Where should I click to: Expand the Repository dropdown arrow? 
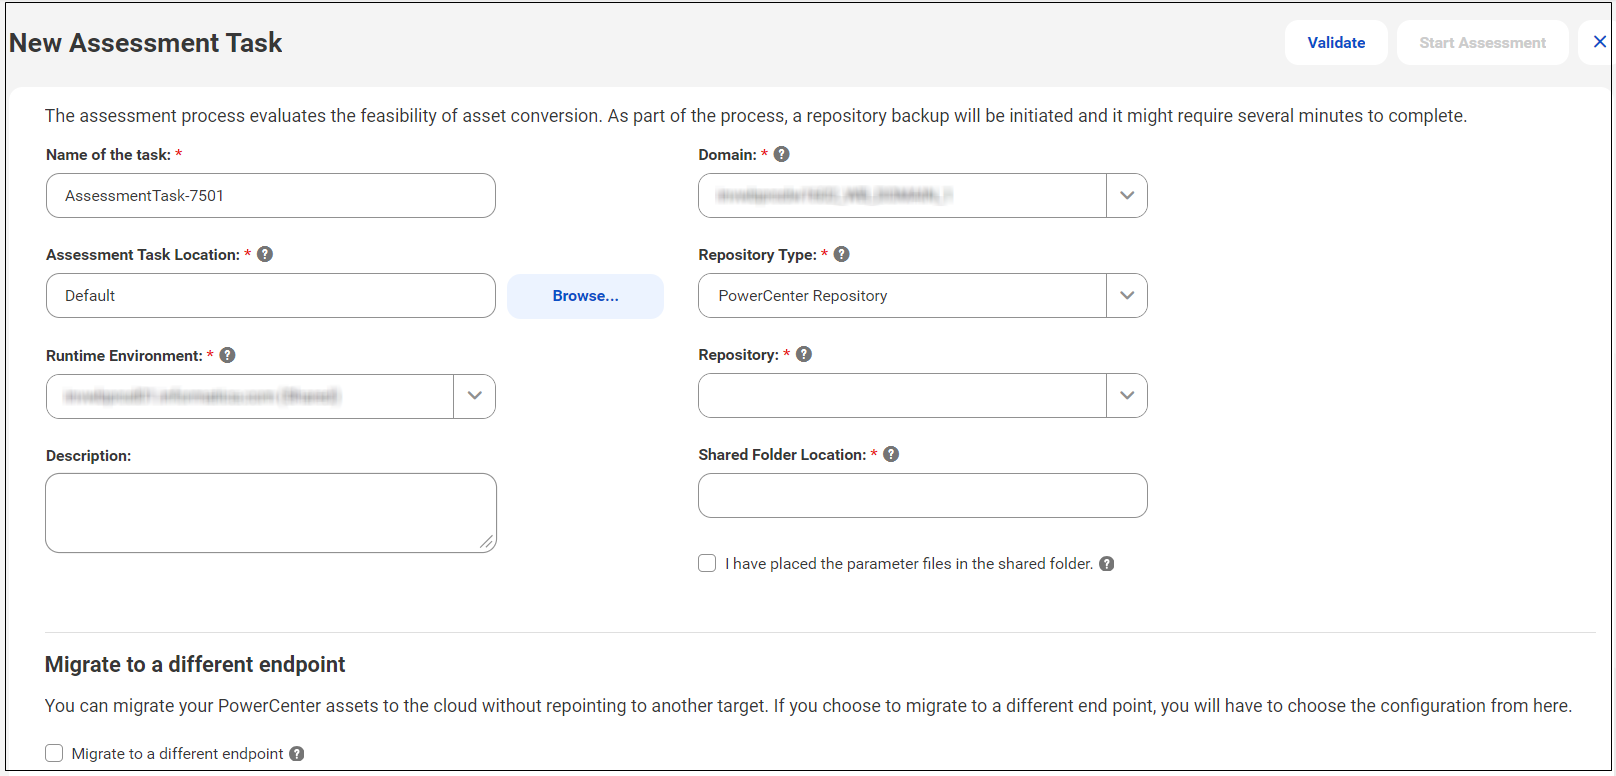pos(1127,396)
